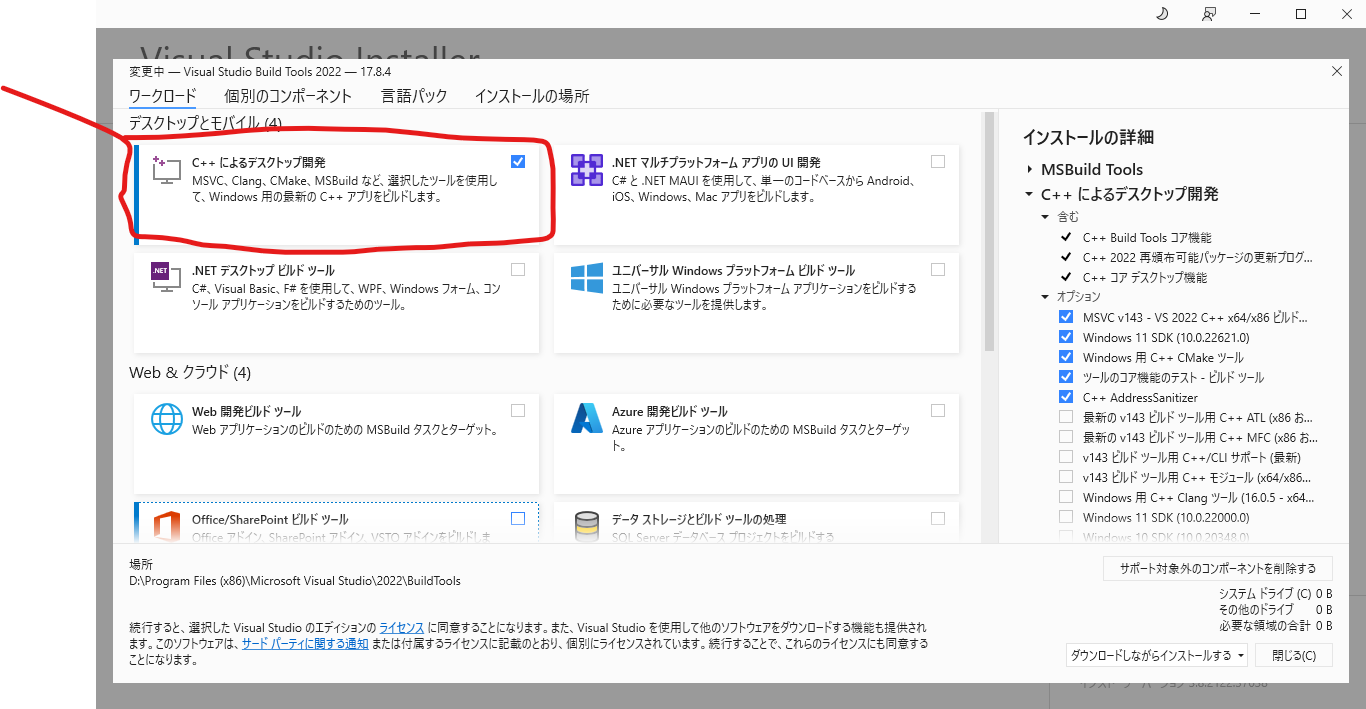Screen dimensions: 1366x709
Task: Close the workload modification dialog with X
Action: pos(1338,71)
